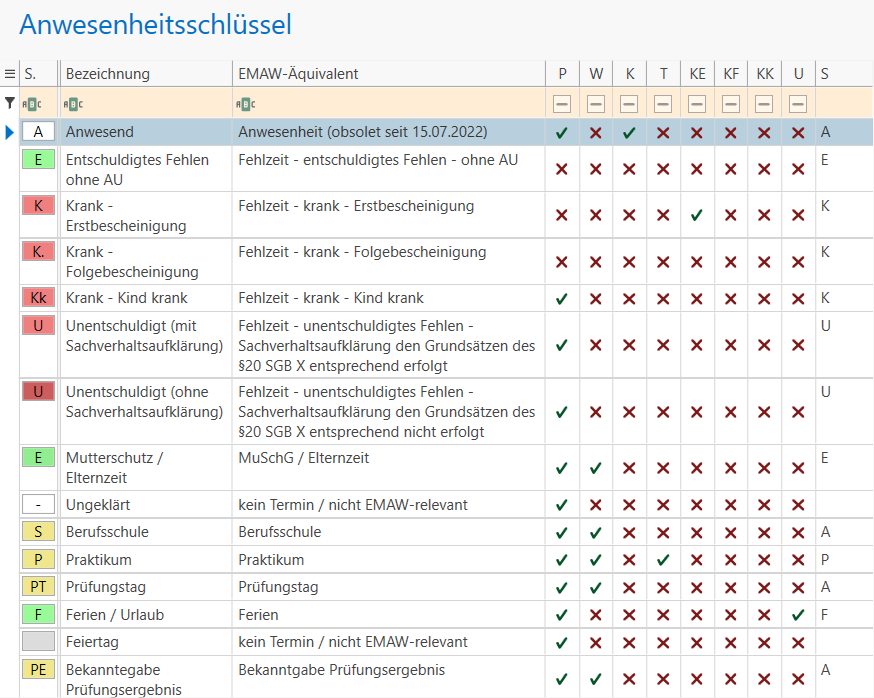The image size is (874, 698).
Task: Click the red cross in P column for Krank - Folgebescheinigung
Action: (x=562, y=262)
